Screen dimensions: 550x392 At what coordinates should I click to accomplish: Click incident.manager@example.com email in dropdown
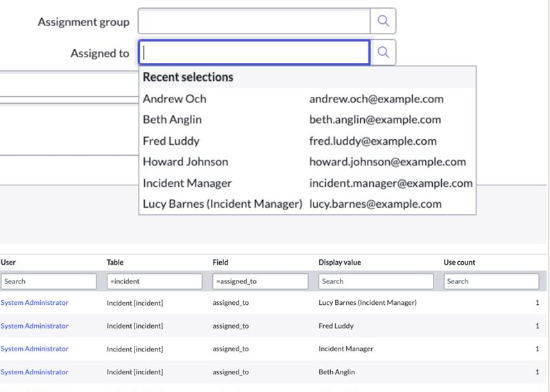point(391,183)
